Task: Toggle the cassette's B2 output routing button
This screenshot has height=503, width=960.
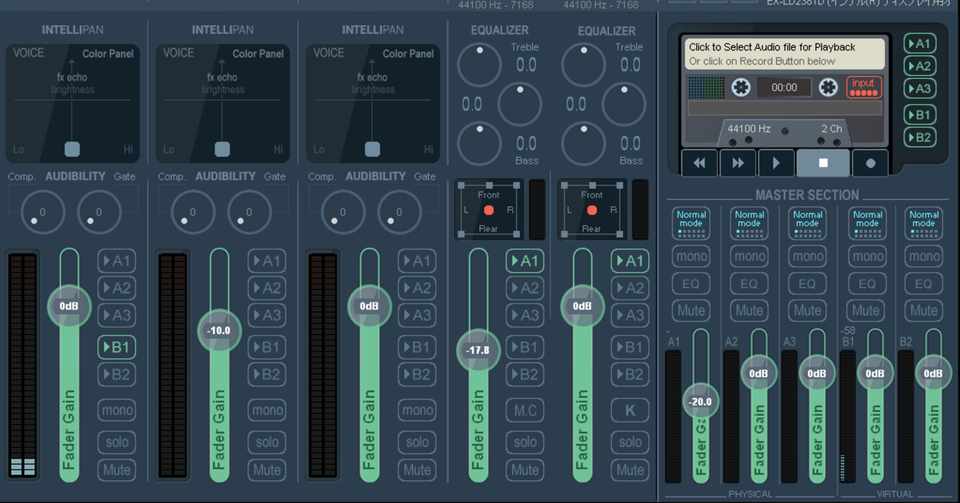Action: [x=920, y=137]
